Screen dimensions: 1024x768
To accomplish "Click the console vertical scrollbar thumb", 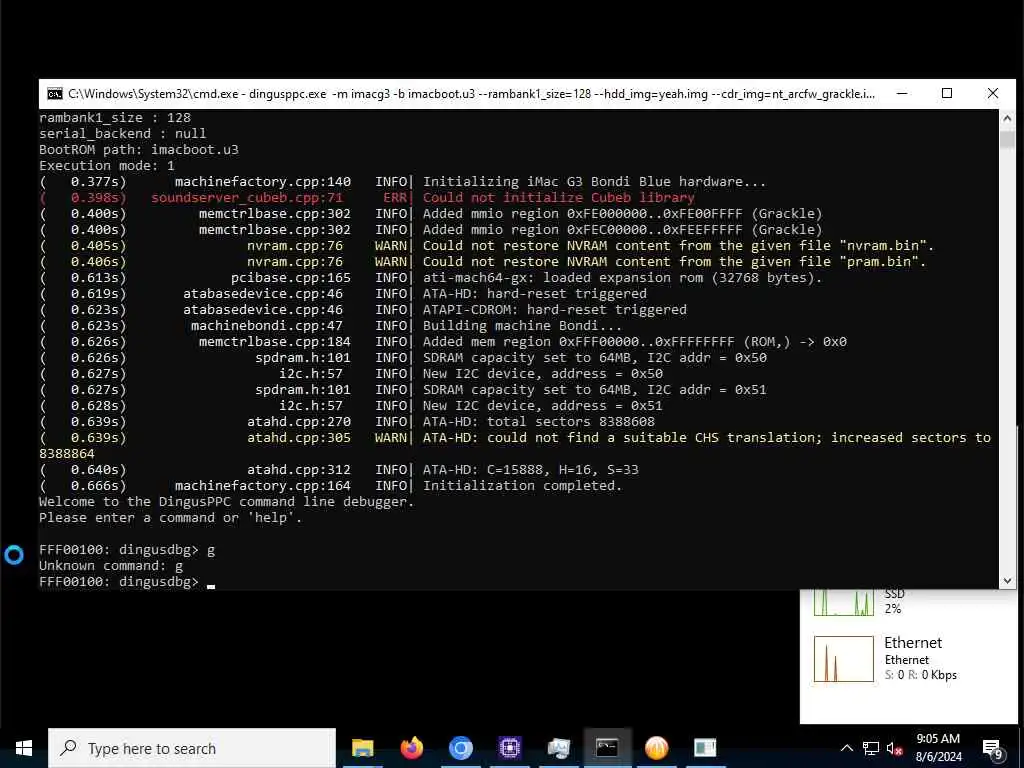I will pos(1007,140).
